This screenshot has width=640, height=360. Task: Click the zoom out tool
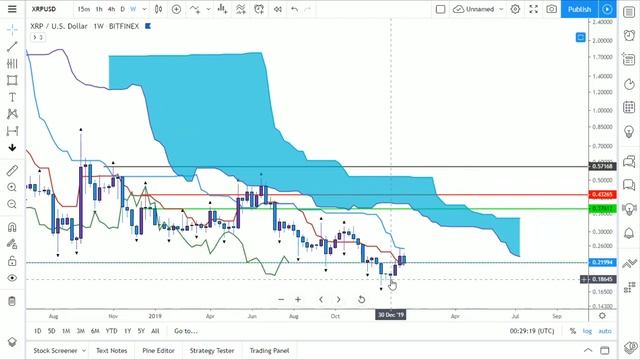12,204
